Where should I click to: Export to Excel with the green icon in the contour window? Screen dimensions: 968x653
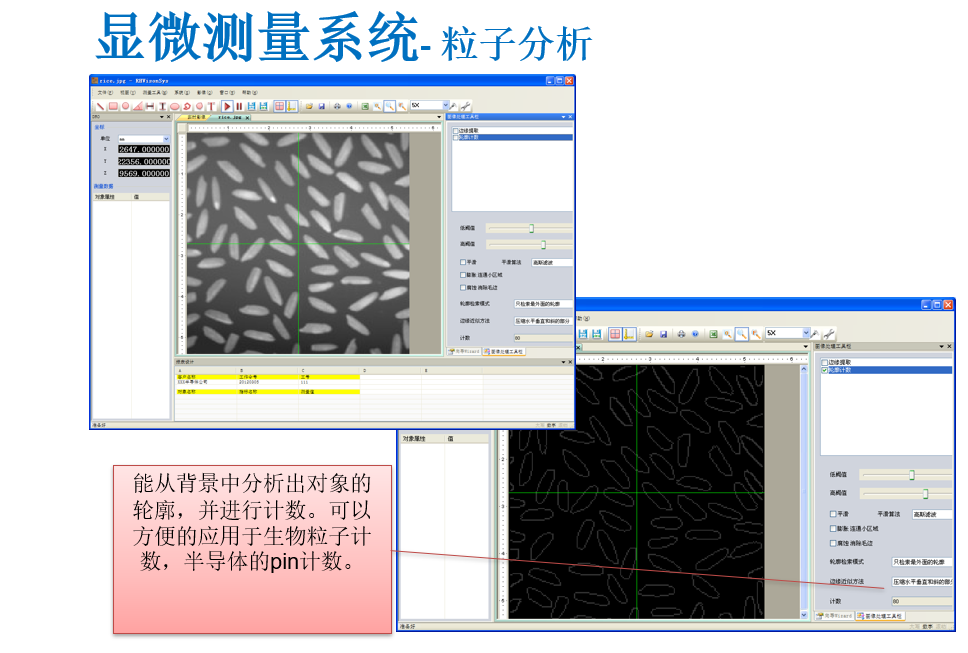(713, 334)
